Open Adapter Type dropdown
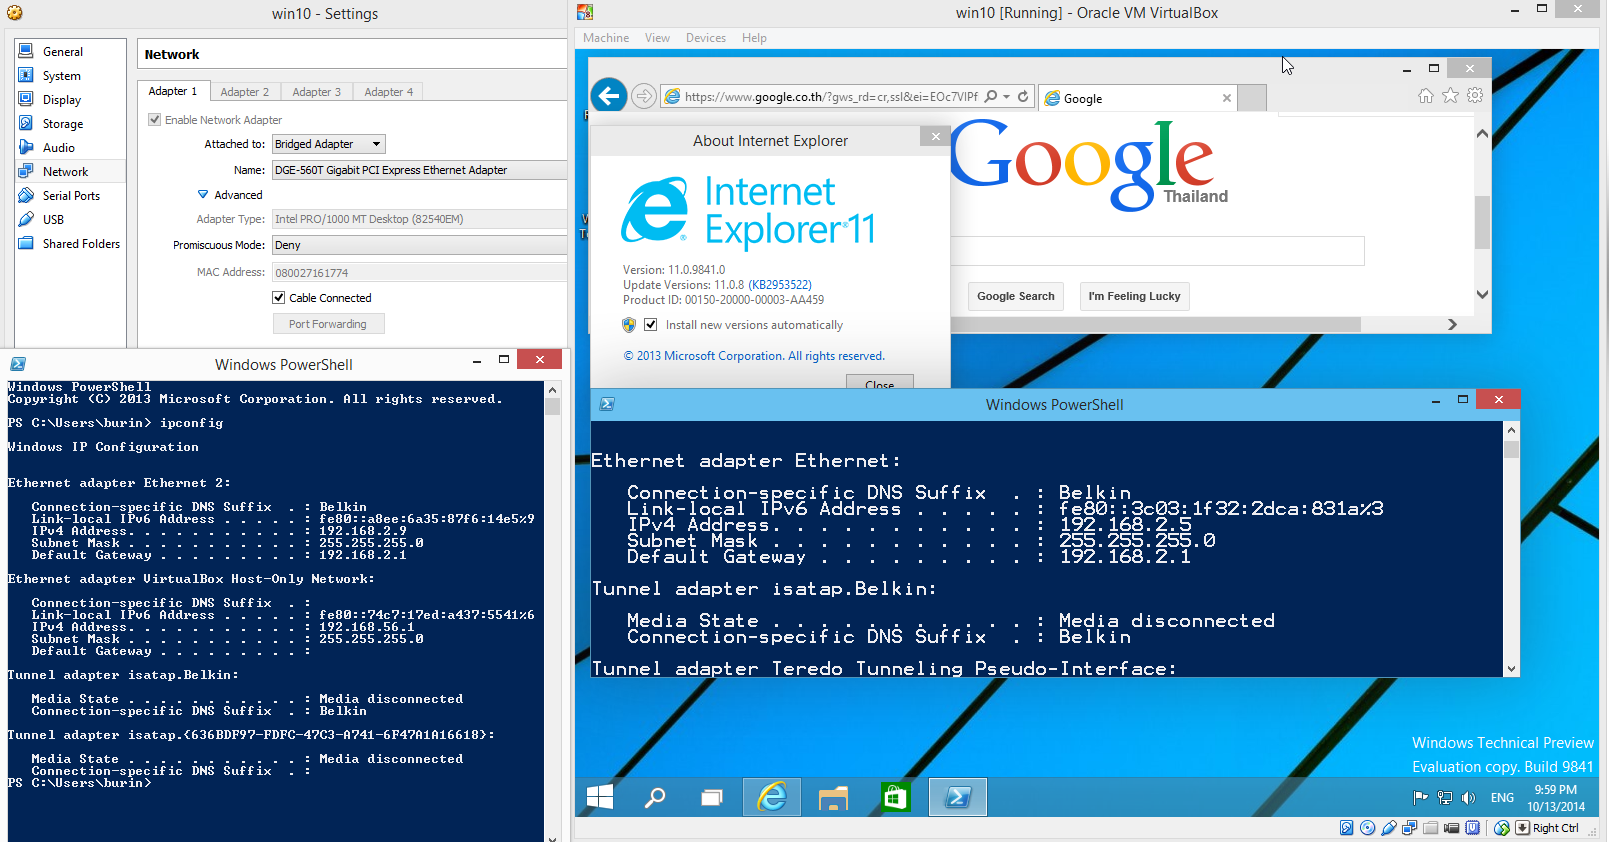Screen dimensions: 1609x842 (419, 219)
